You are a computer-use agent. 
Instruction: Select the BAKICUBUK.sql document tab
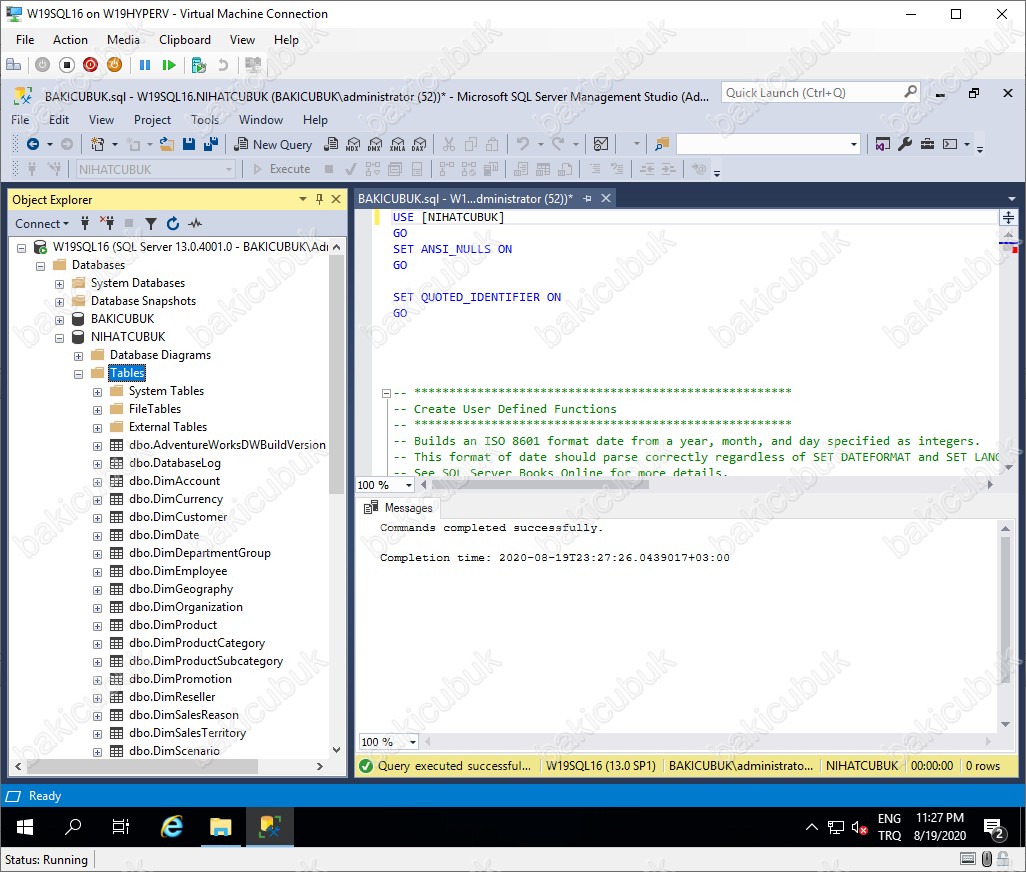click(465, 199)
